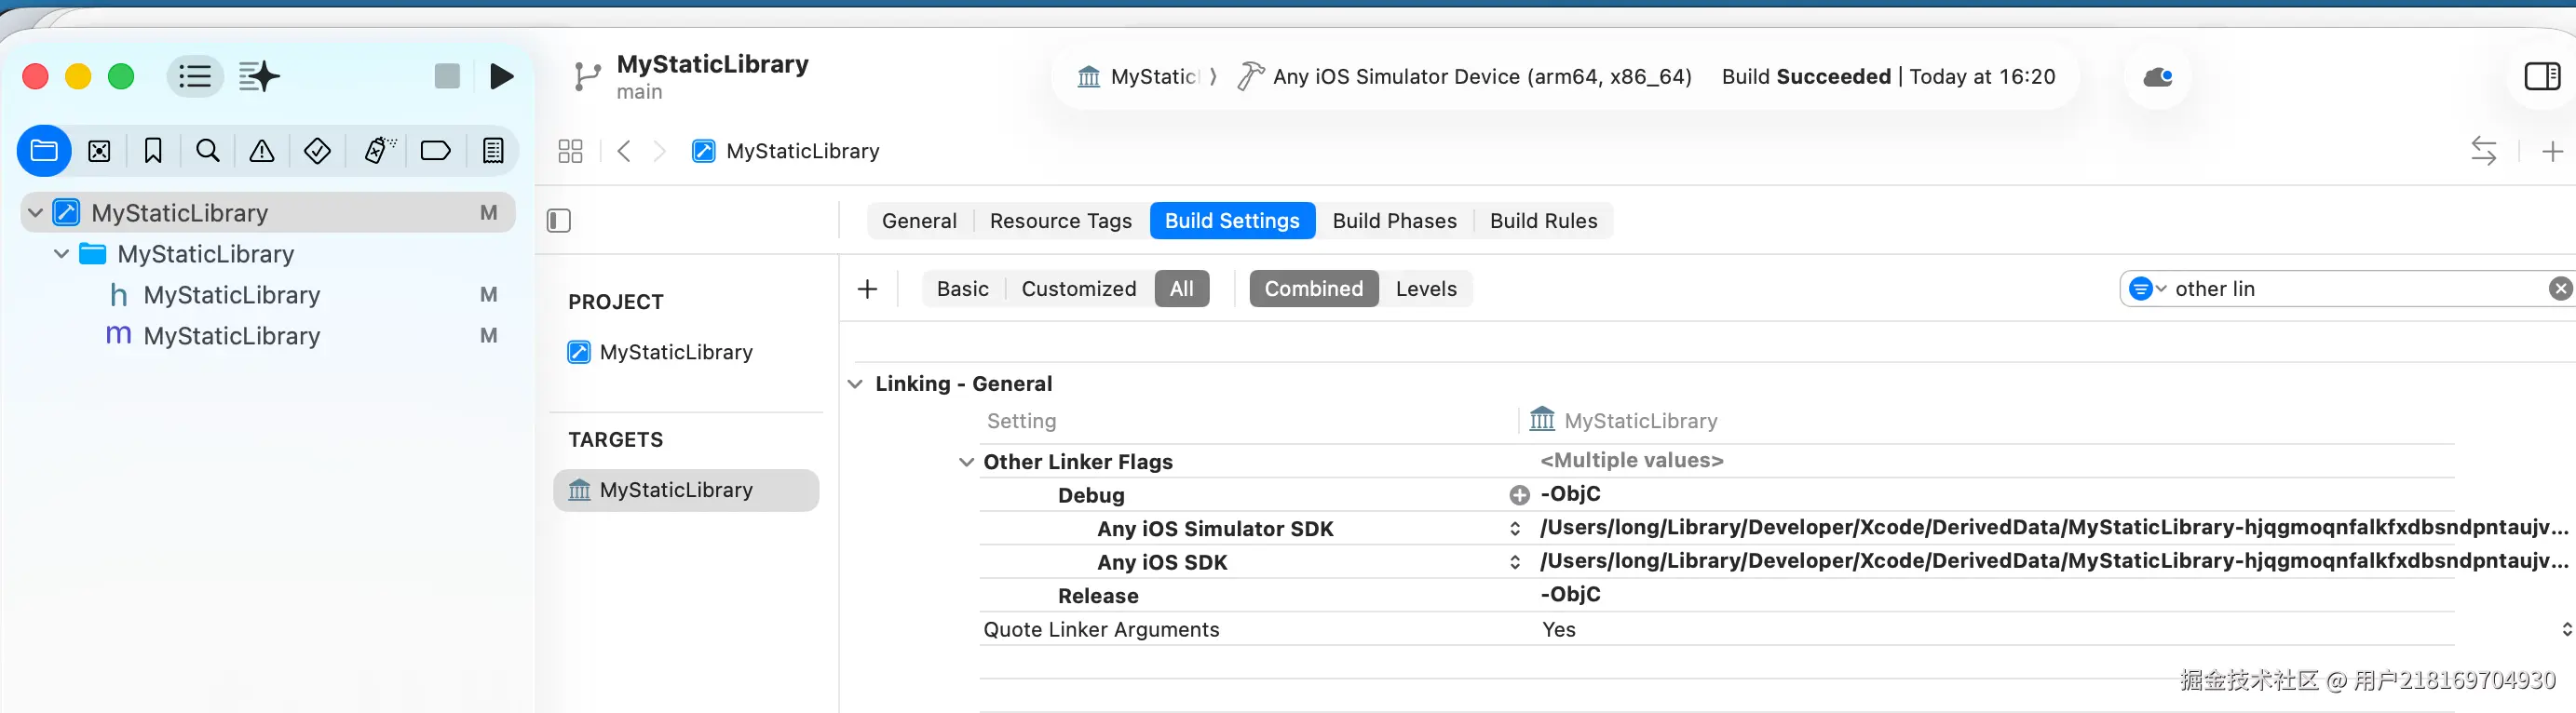Click the Any iOS SDK path value
Image resolution: width=2576 pixels, height=713 pixels.
[2054, 561]
